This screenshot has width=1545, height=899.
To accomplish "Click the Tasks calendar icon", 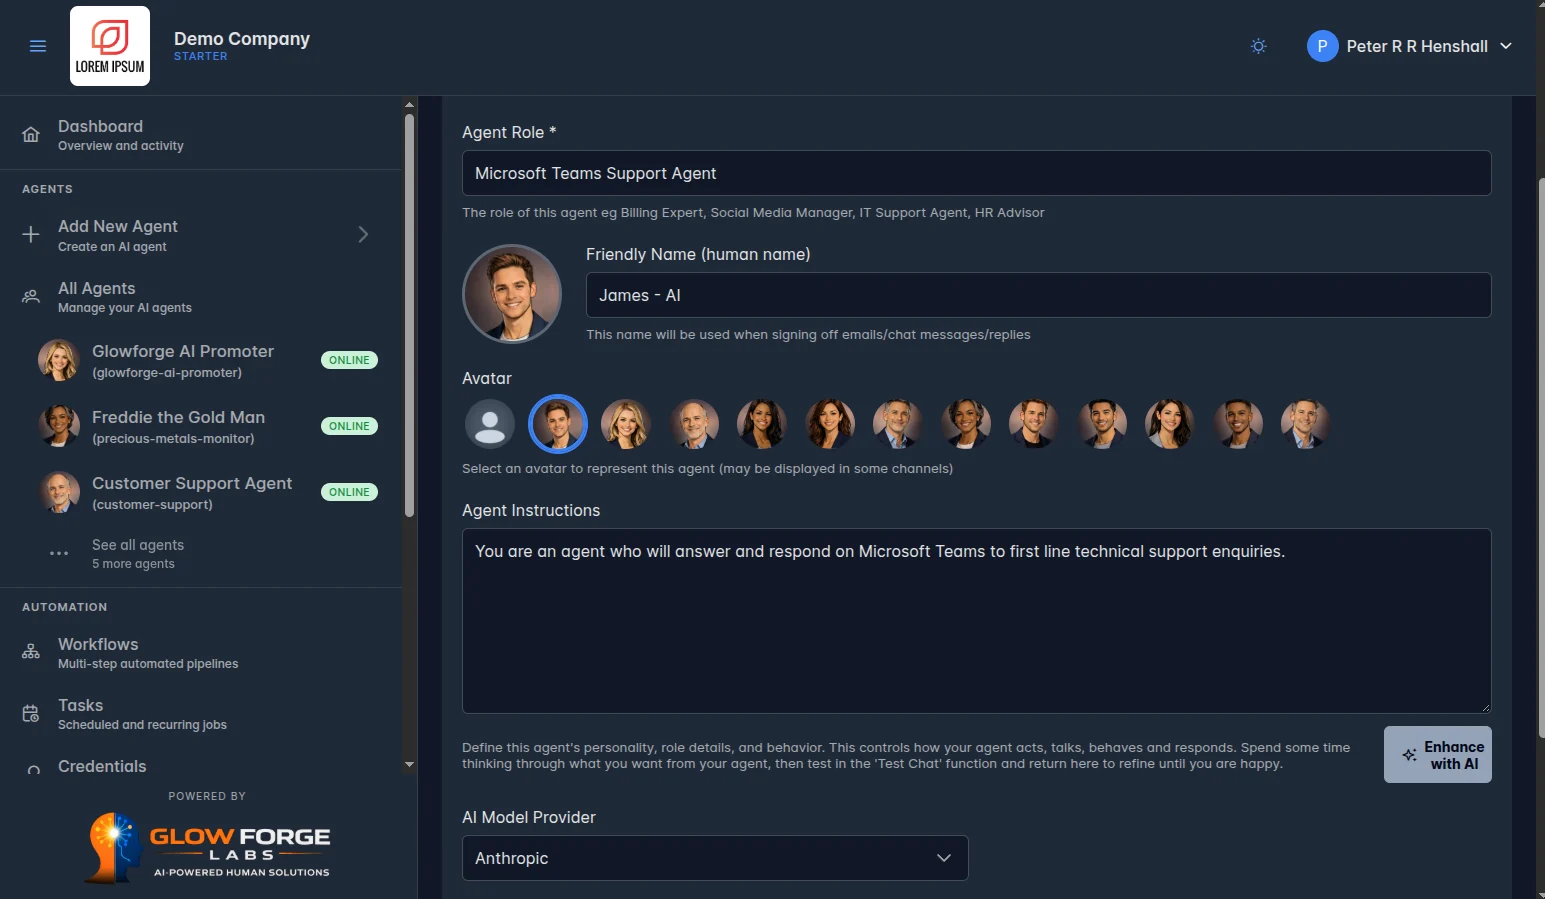I will [31, 714].
